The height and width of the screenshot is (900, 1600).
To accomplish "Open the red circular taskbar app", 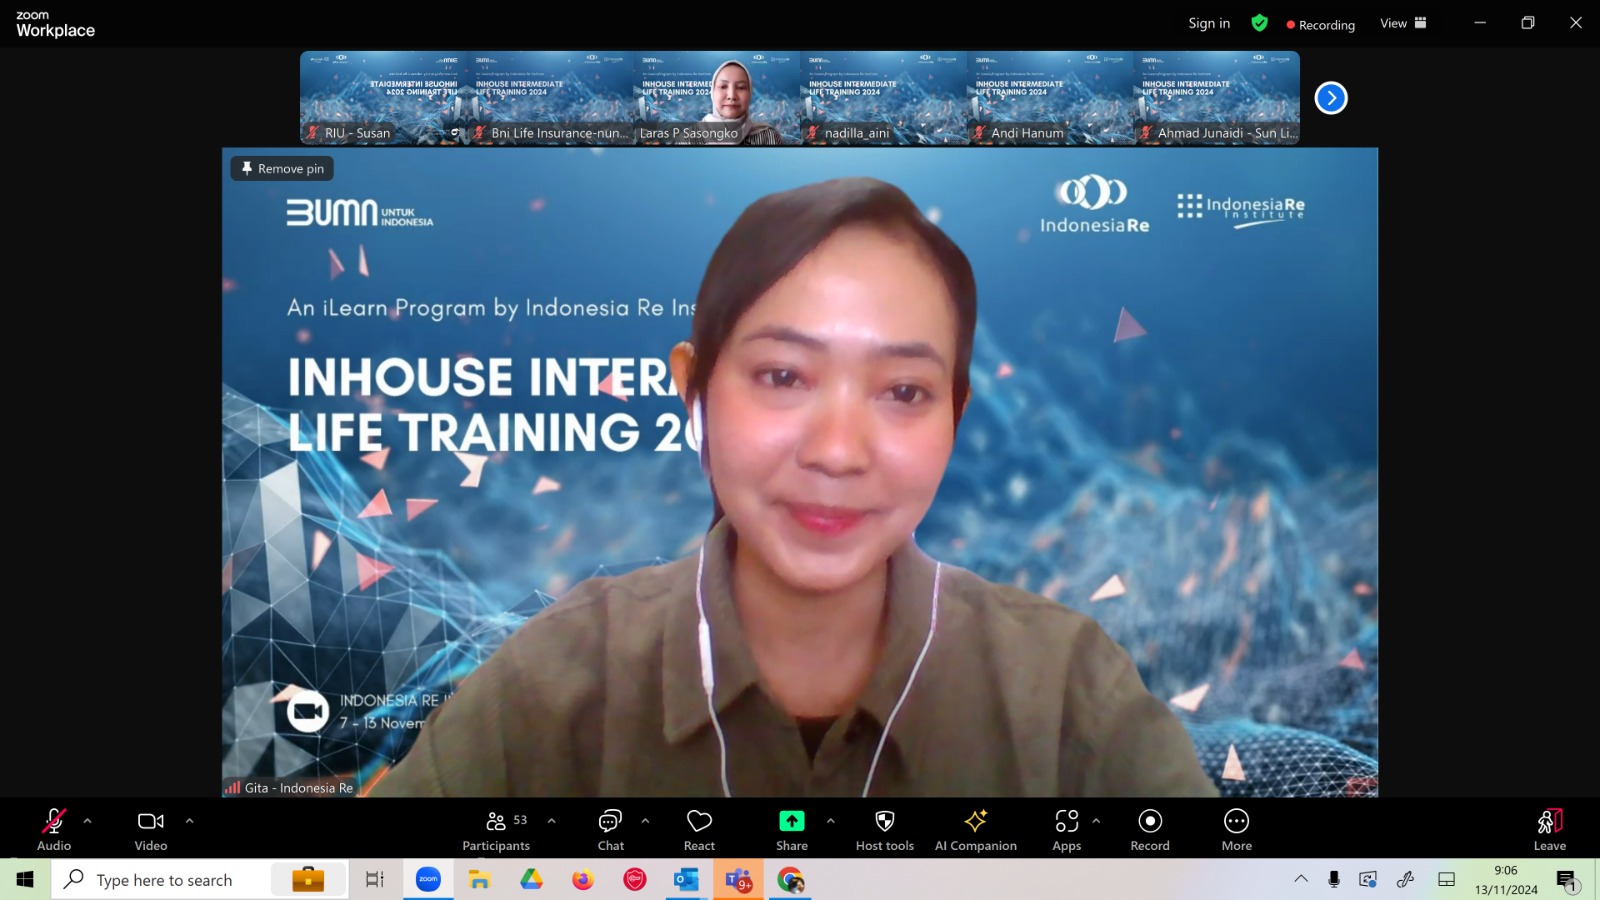I will click(635, 880).
